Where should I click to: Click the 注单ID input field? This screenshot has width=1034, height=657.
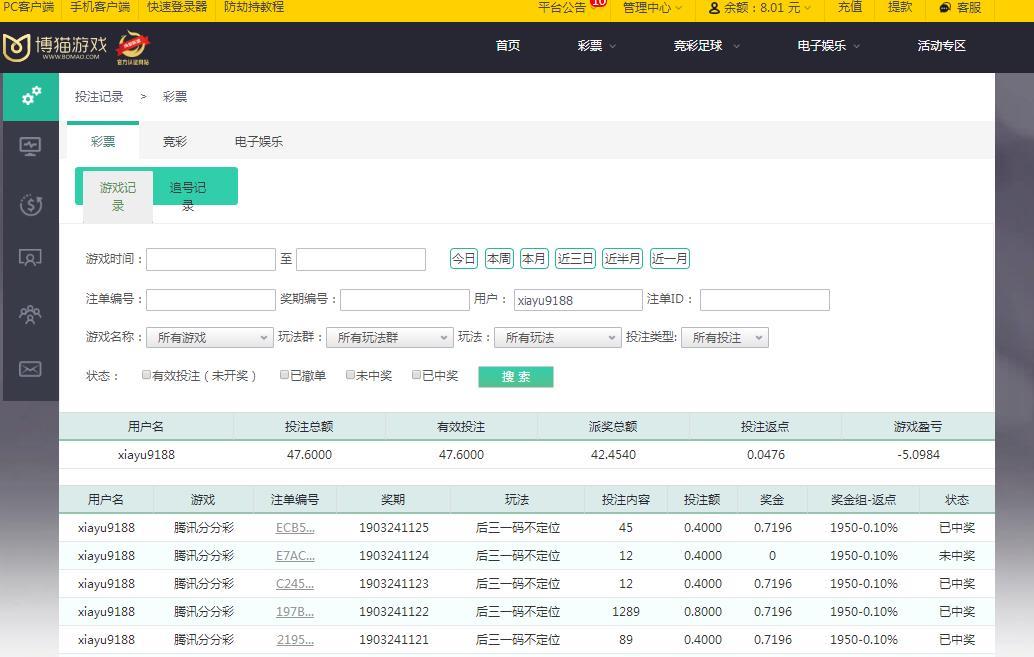(765, 300)
